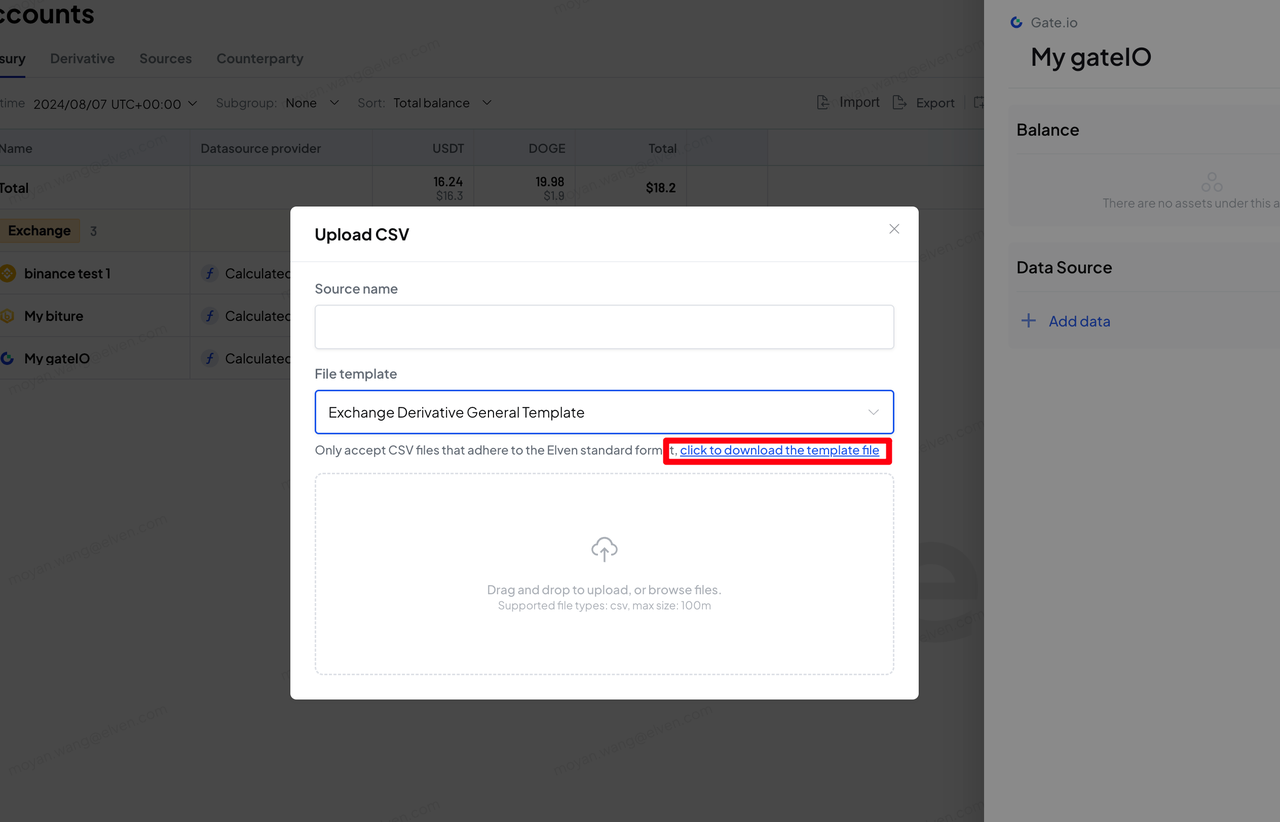Click the Import icon in the toolbar

pyautogui.click(x=823, y=102)
